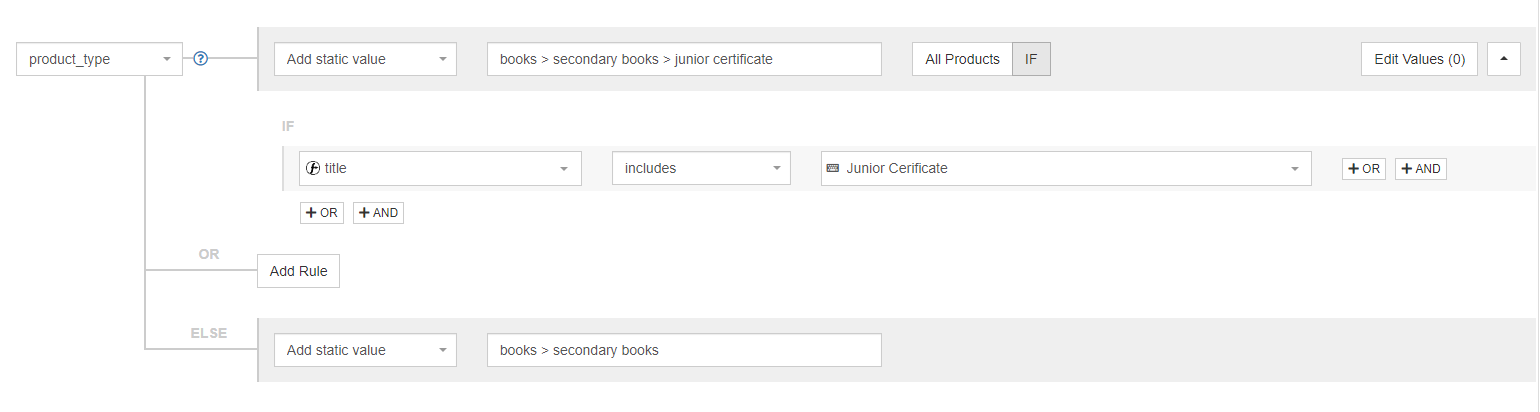Click the blue question mark help icon
The height and width of the screenshot is (412, 1540).
point(200,59)
